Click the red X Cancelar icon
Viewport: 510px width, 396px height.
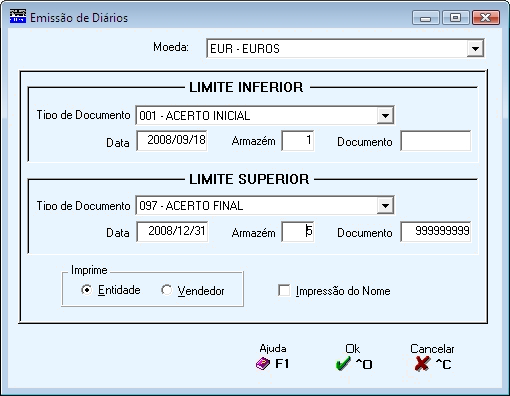422,364
